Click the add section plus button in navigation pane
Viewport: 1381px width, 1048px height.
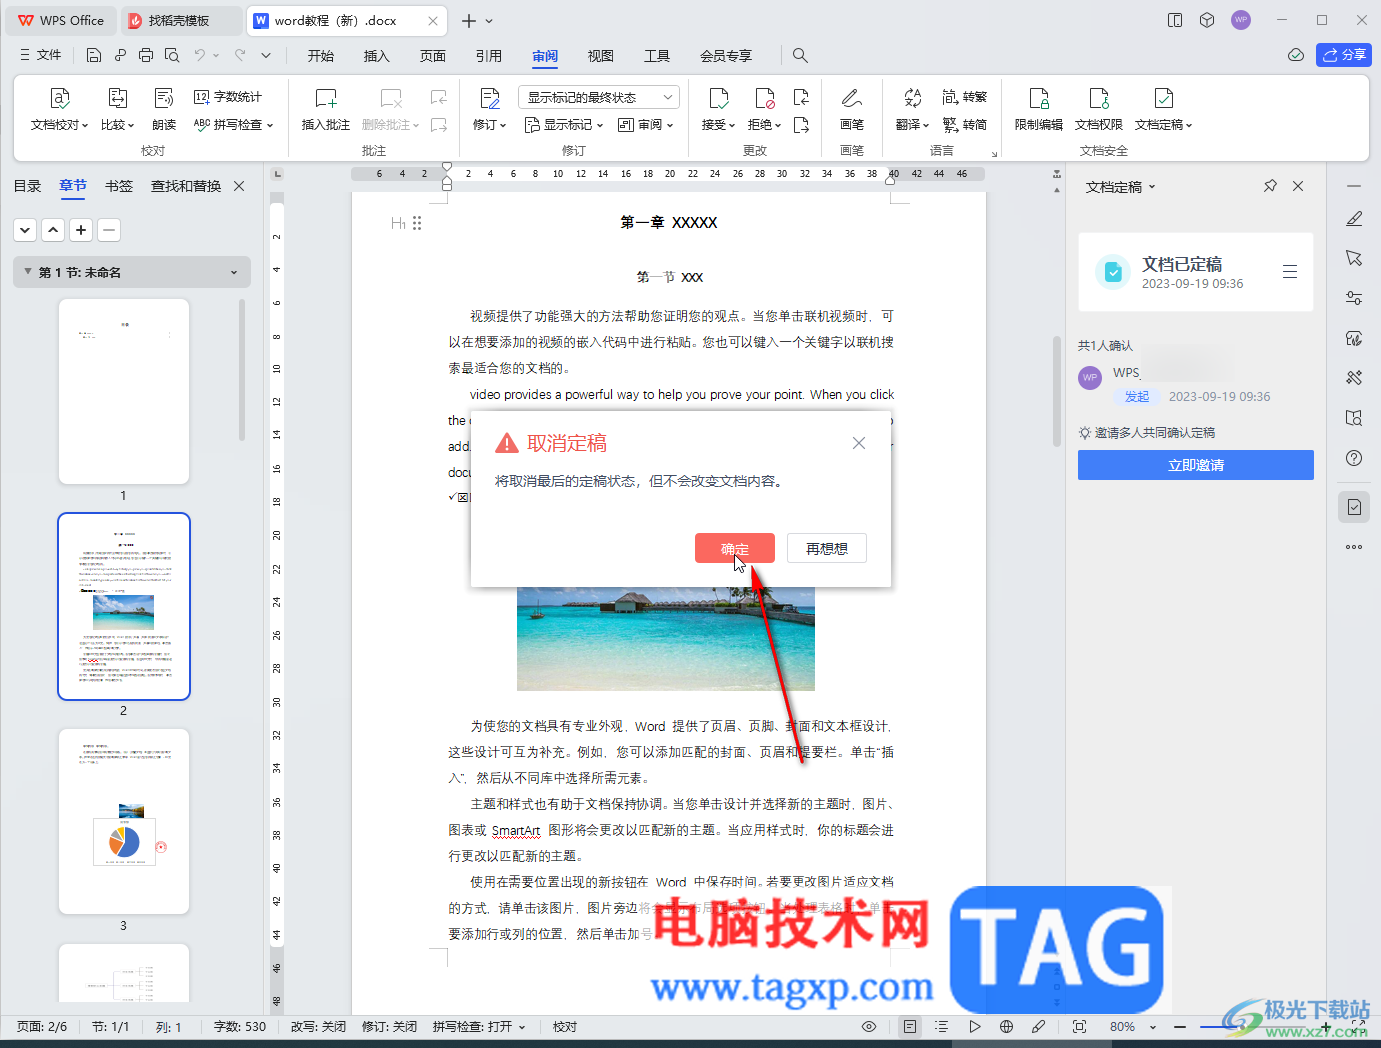(x=81, y=230)
